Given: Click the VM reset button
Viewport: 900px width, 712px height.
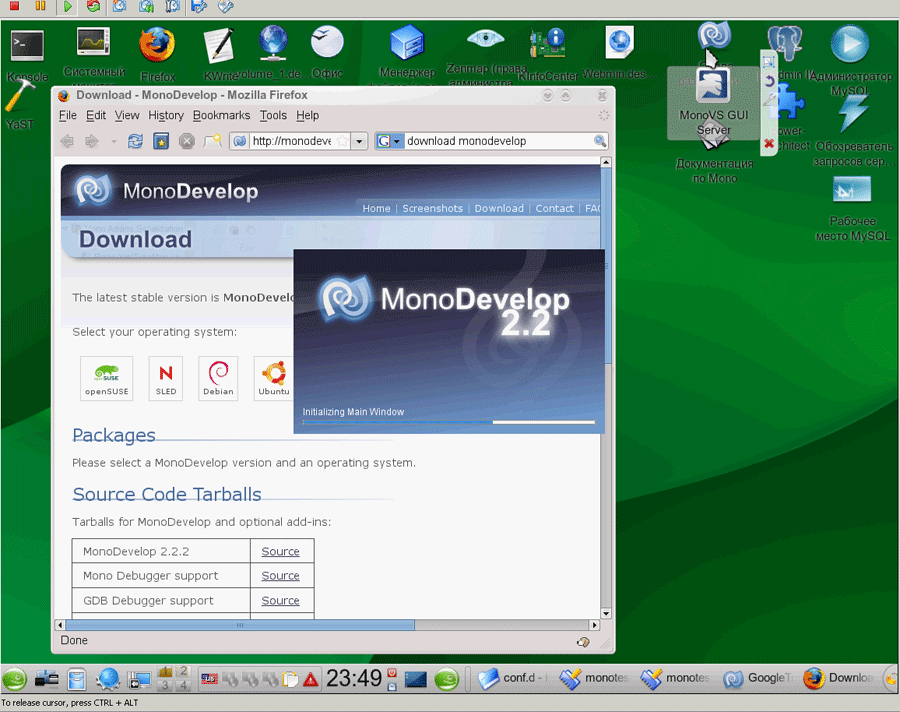Looking at the screenshot, I should [x=93, y=6].
